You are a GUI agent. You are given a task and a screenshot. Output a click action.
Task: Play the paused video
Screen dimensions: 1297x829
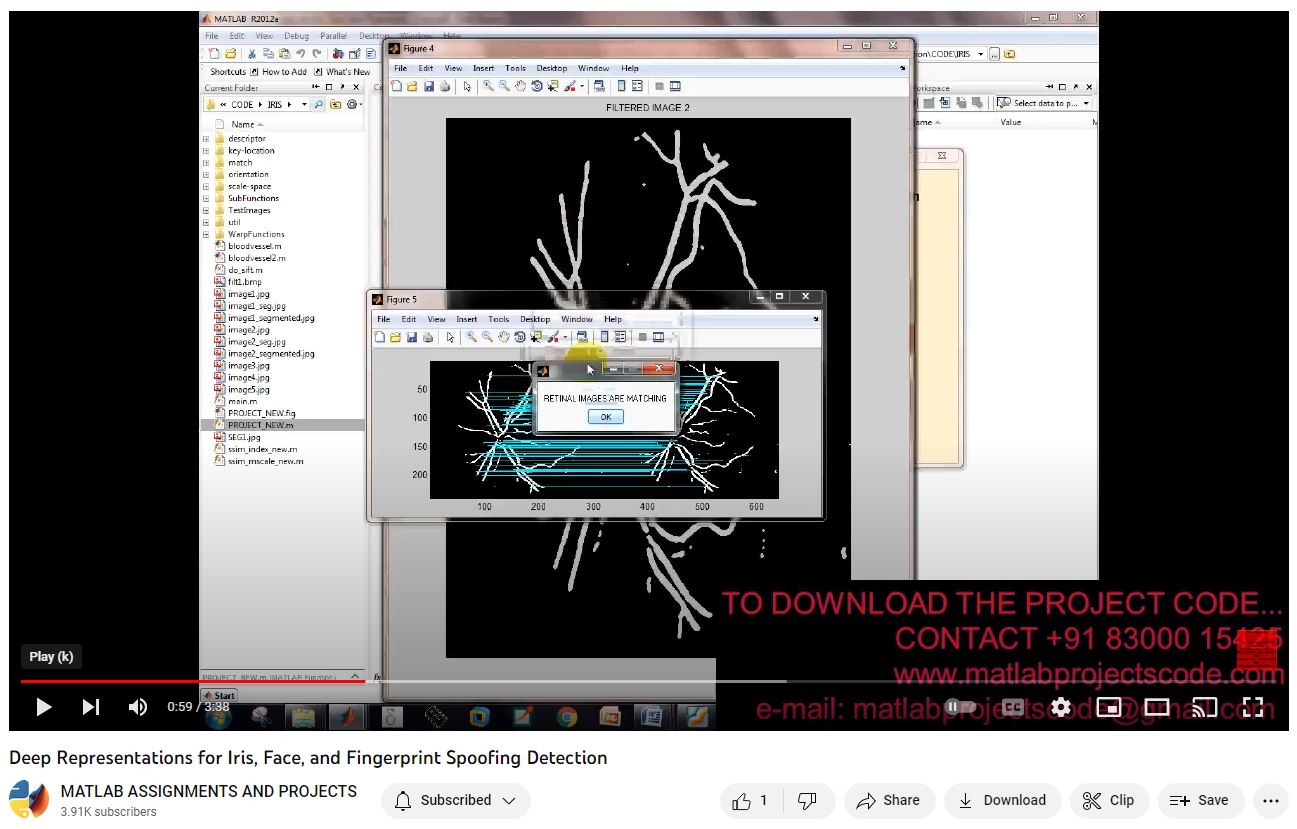tap(43, 707)
